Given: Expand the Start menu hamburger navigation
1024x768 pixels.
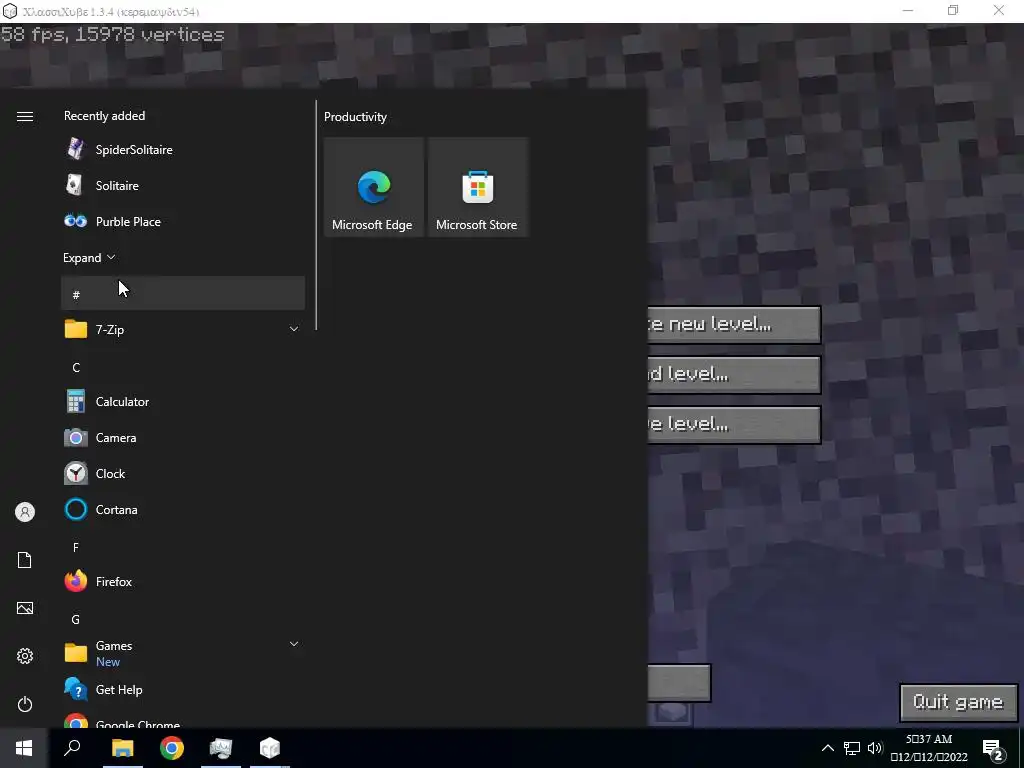Looking at the screenshot, I should (x=25, y=116).
